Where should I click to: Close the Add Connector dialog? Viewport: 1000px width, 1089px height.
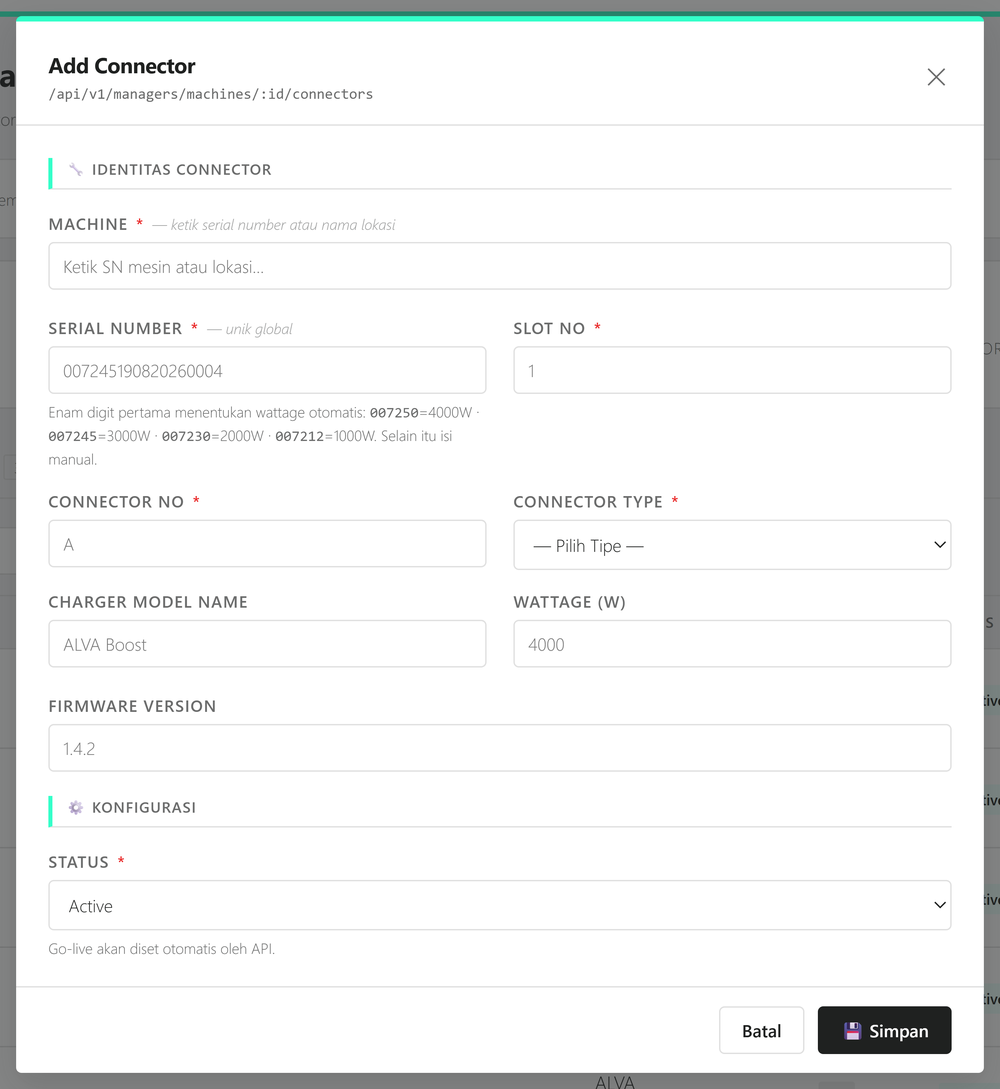936,77
